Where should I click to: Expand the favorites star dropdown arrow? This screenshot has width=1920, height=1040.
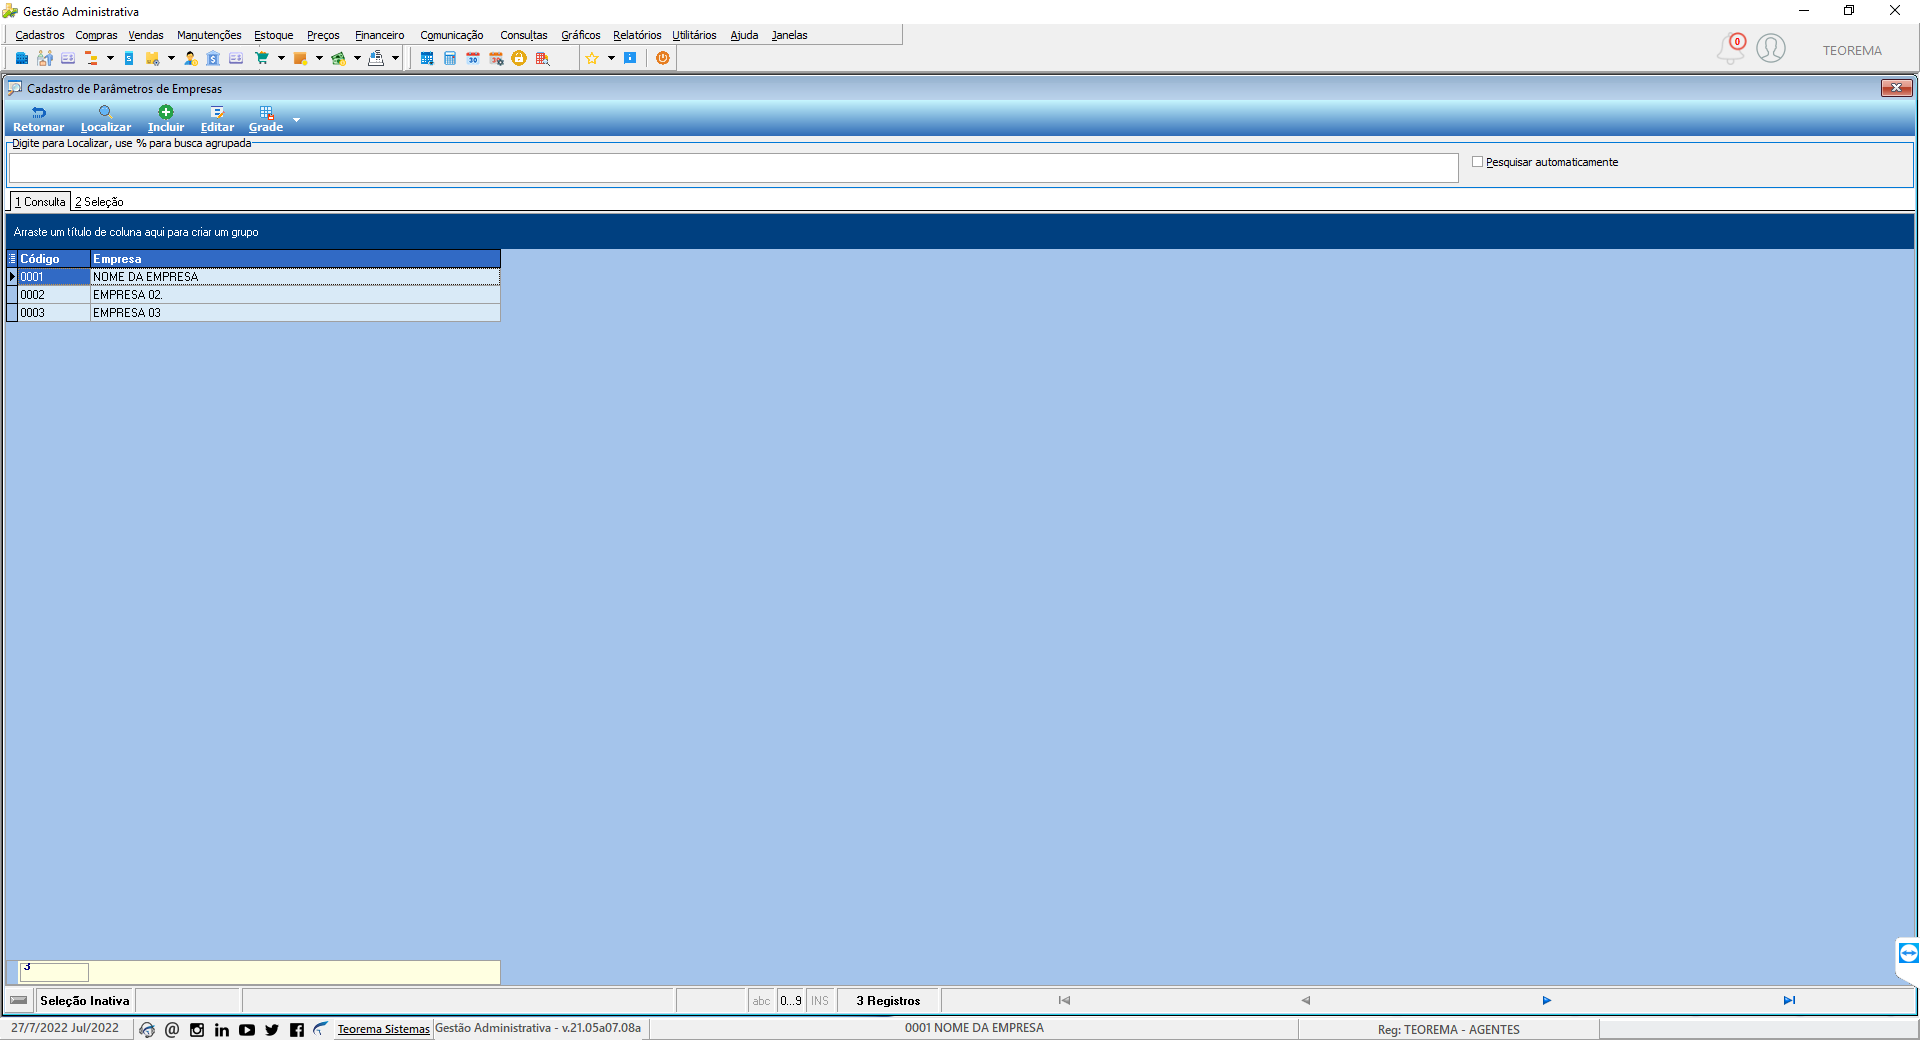611,58
